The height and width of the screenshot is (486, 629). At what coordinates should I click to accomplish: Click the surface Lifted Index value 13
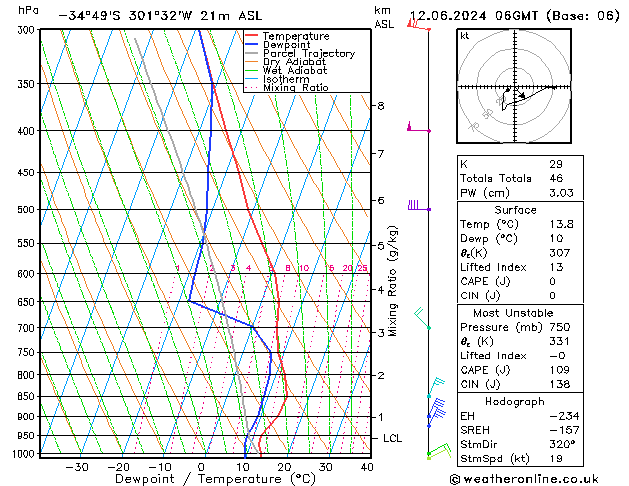click(556, 267)
